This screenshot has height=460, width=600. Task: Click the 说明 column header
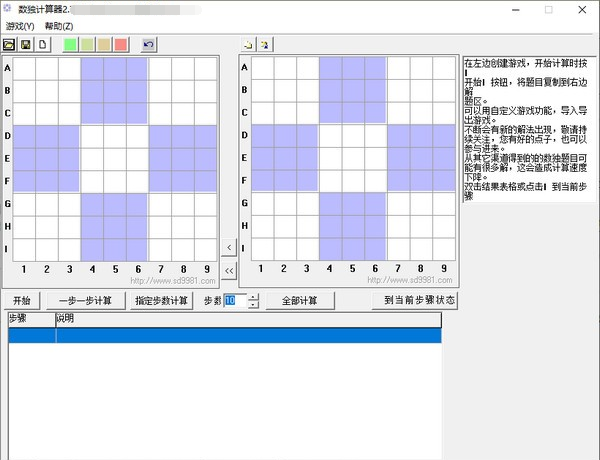tap(248, 319)
